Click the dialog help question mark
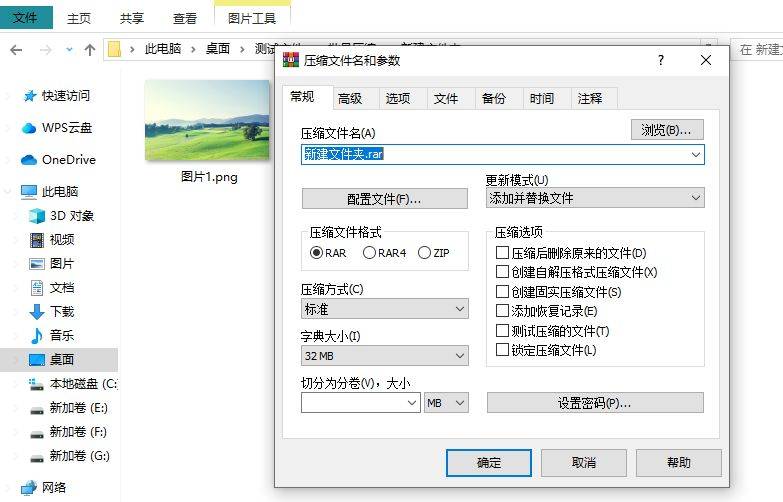Screen dimensions: 783x502 tap(661, 60)
